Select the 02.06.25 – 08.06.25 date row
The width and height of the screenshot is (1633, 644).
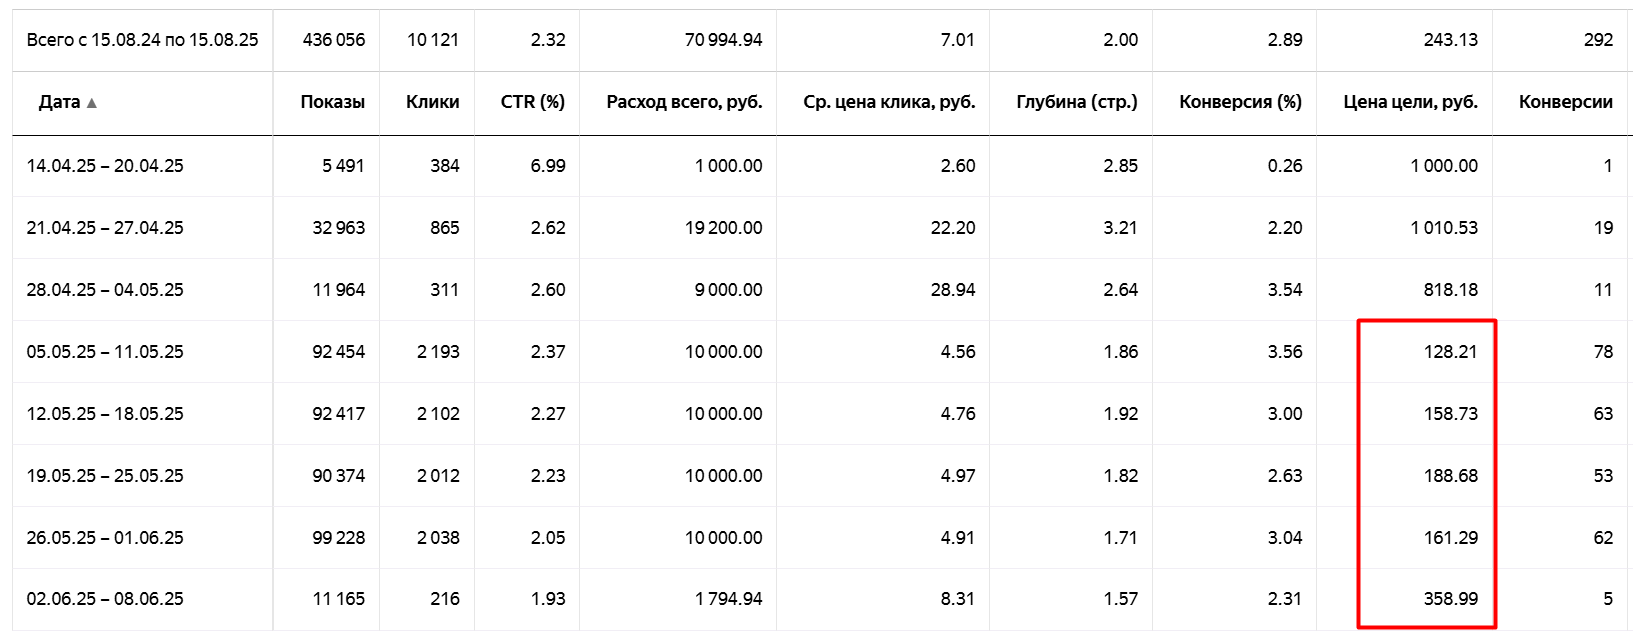pos(105,599)
